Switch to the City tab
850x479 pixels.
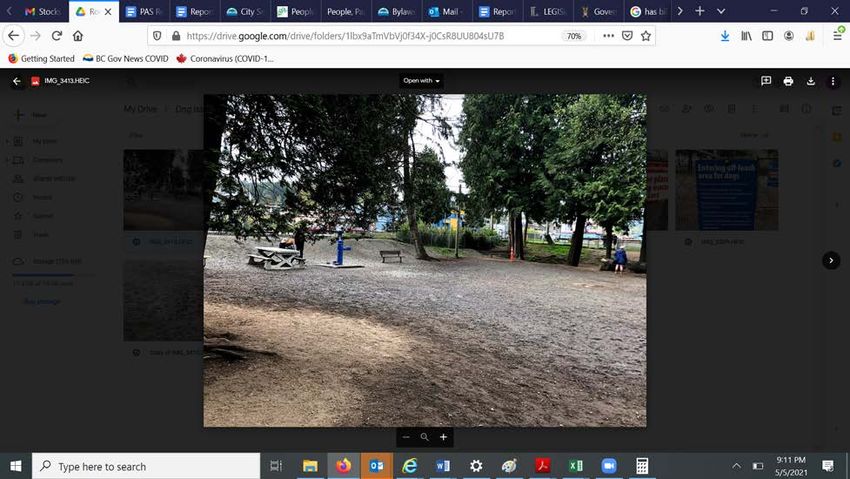click(245, 11)
